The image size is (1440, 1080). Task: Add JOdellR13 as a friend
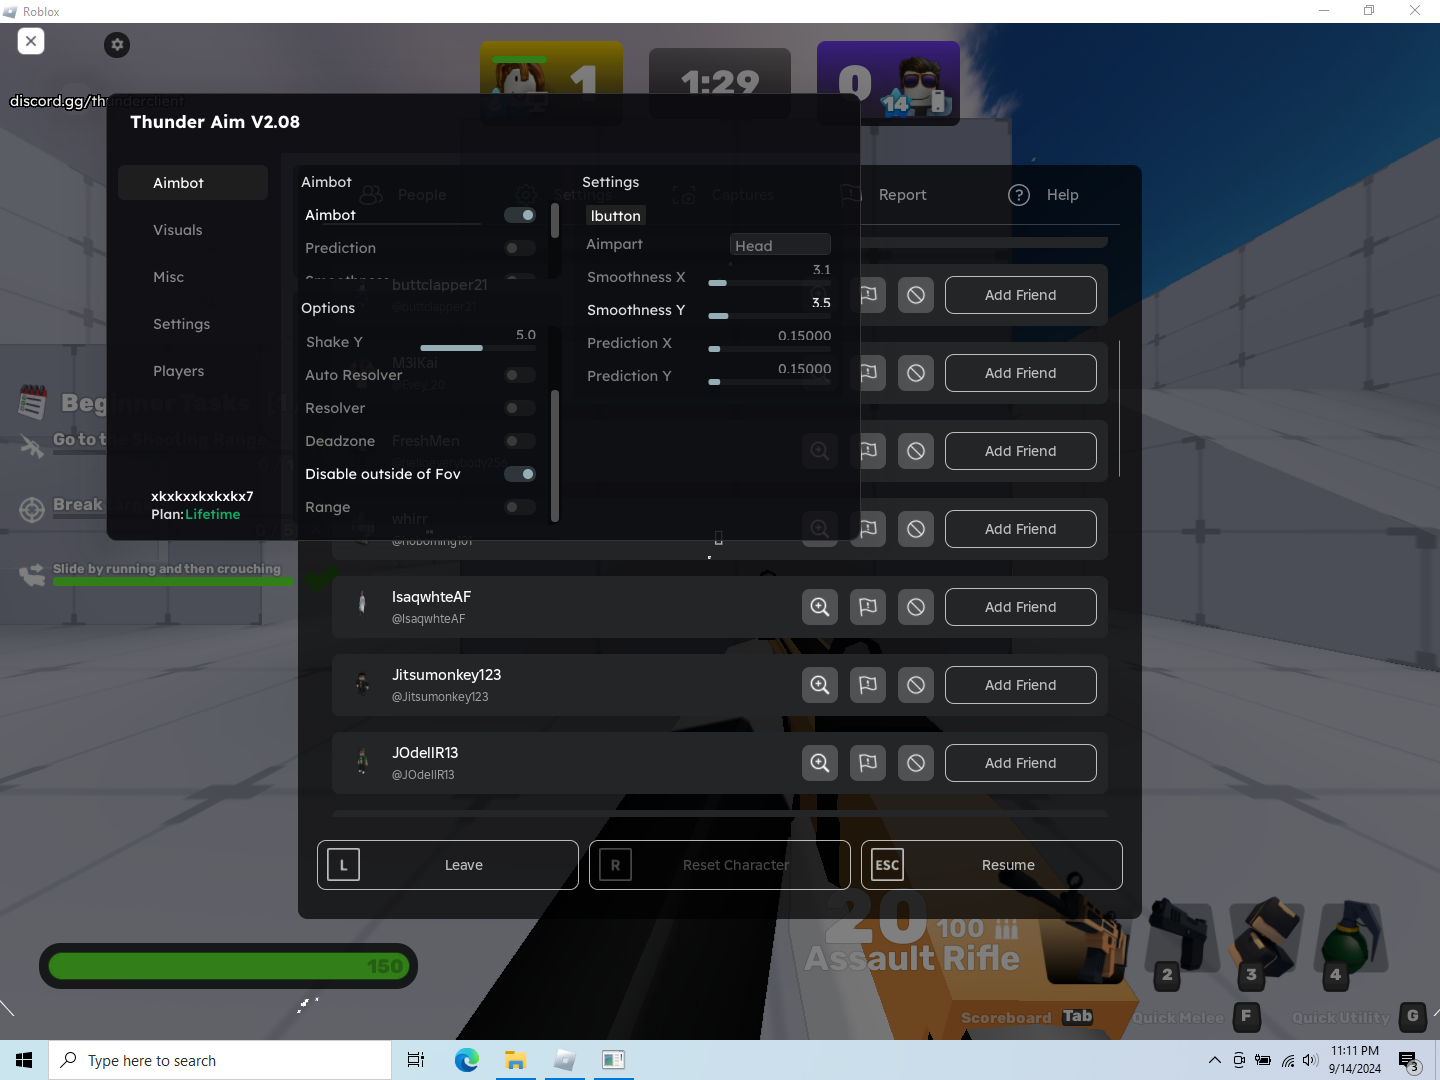tap(1020, 763)
